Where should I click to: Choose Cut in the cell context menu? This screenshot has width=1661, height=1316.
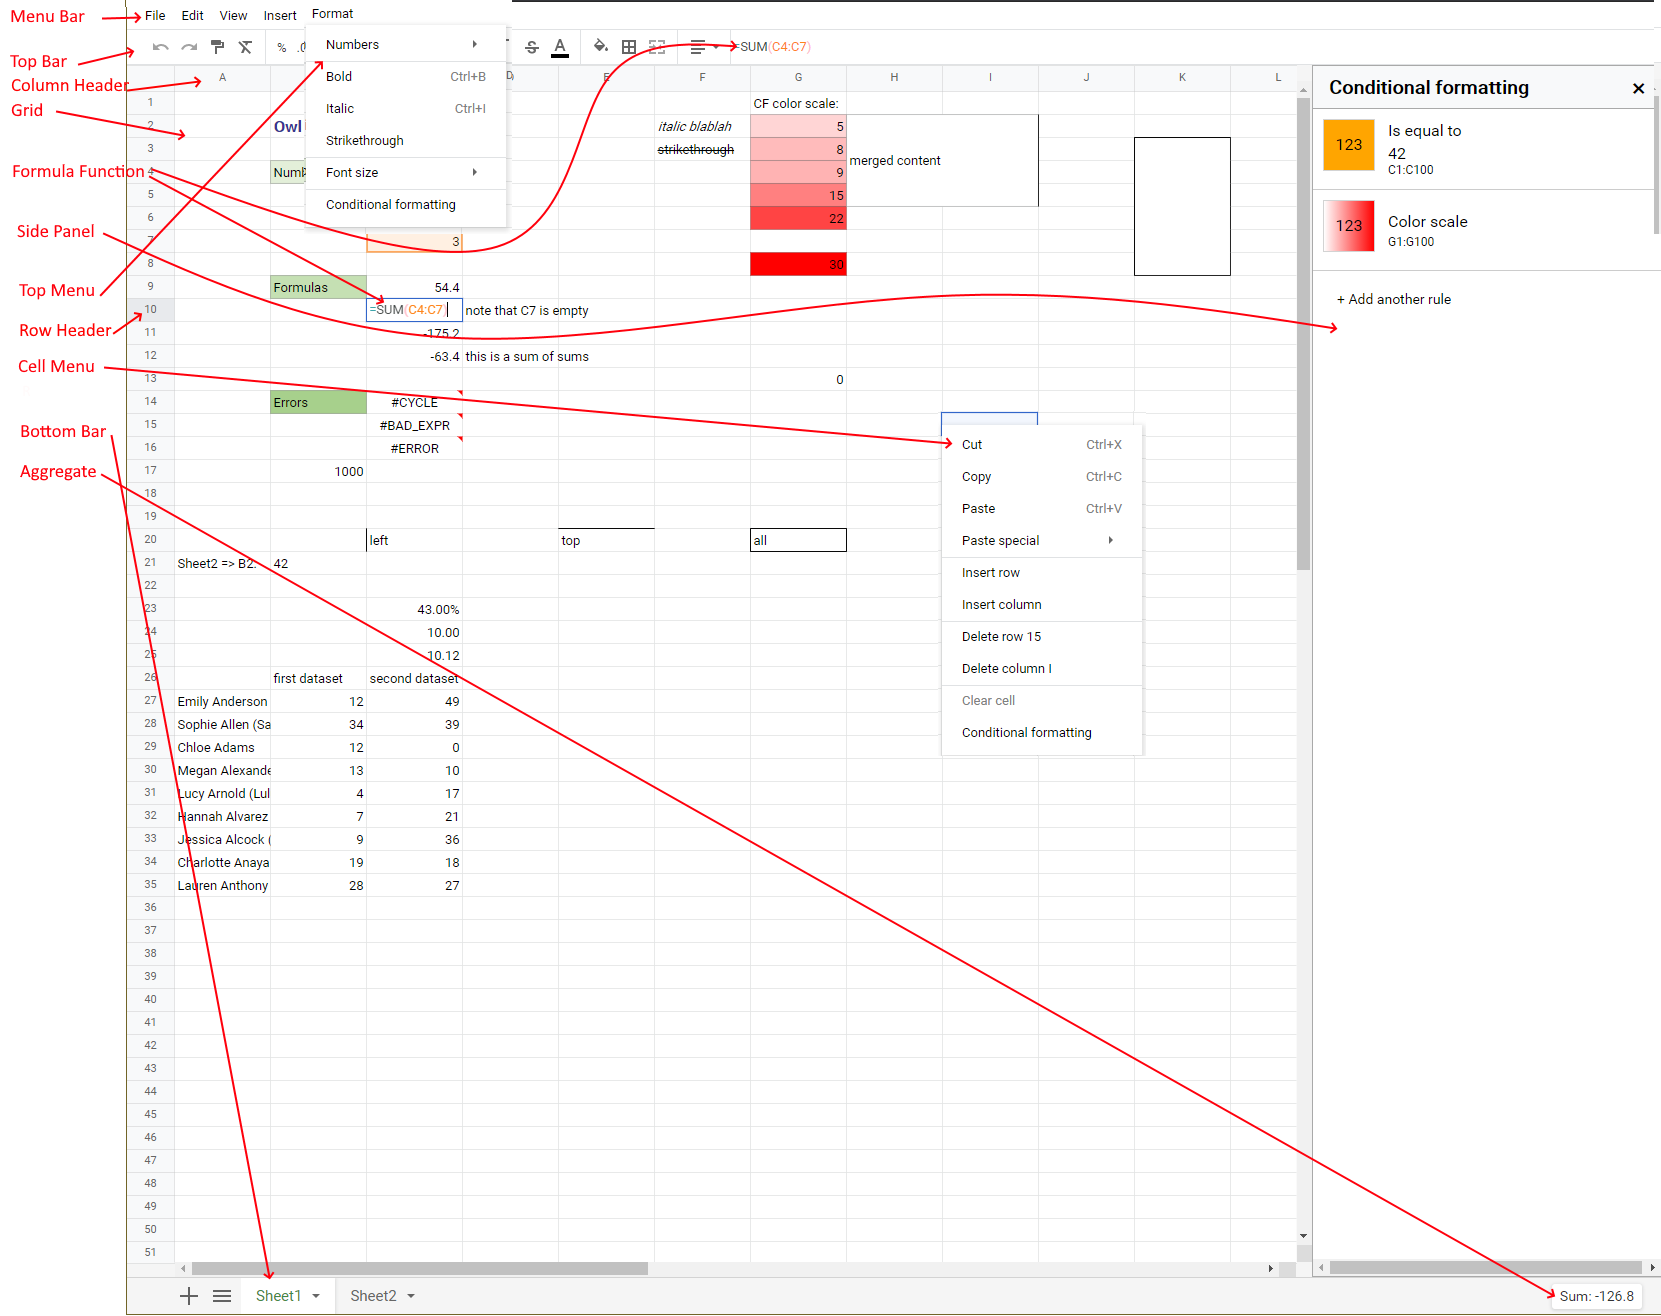point(1042,444)
